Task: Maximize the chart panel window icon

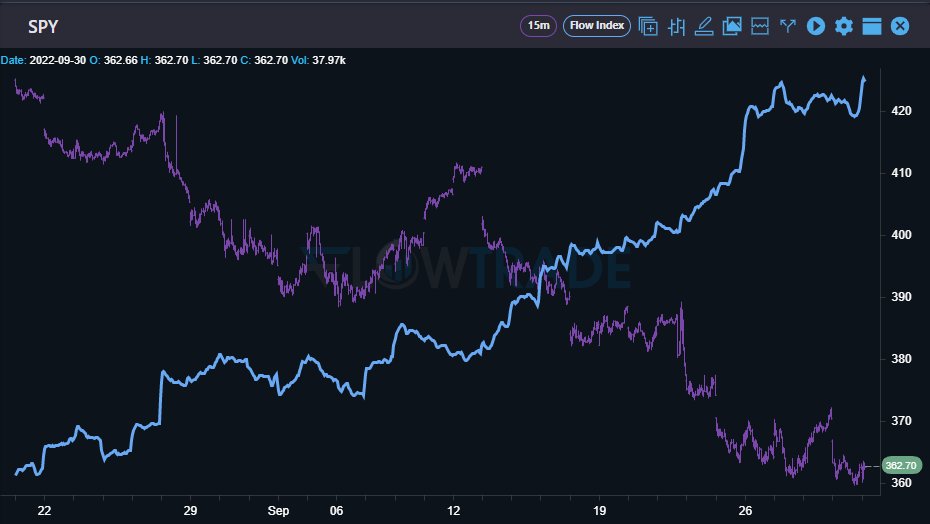Action: (871, 26)
